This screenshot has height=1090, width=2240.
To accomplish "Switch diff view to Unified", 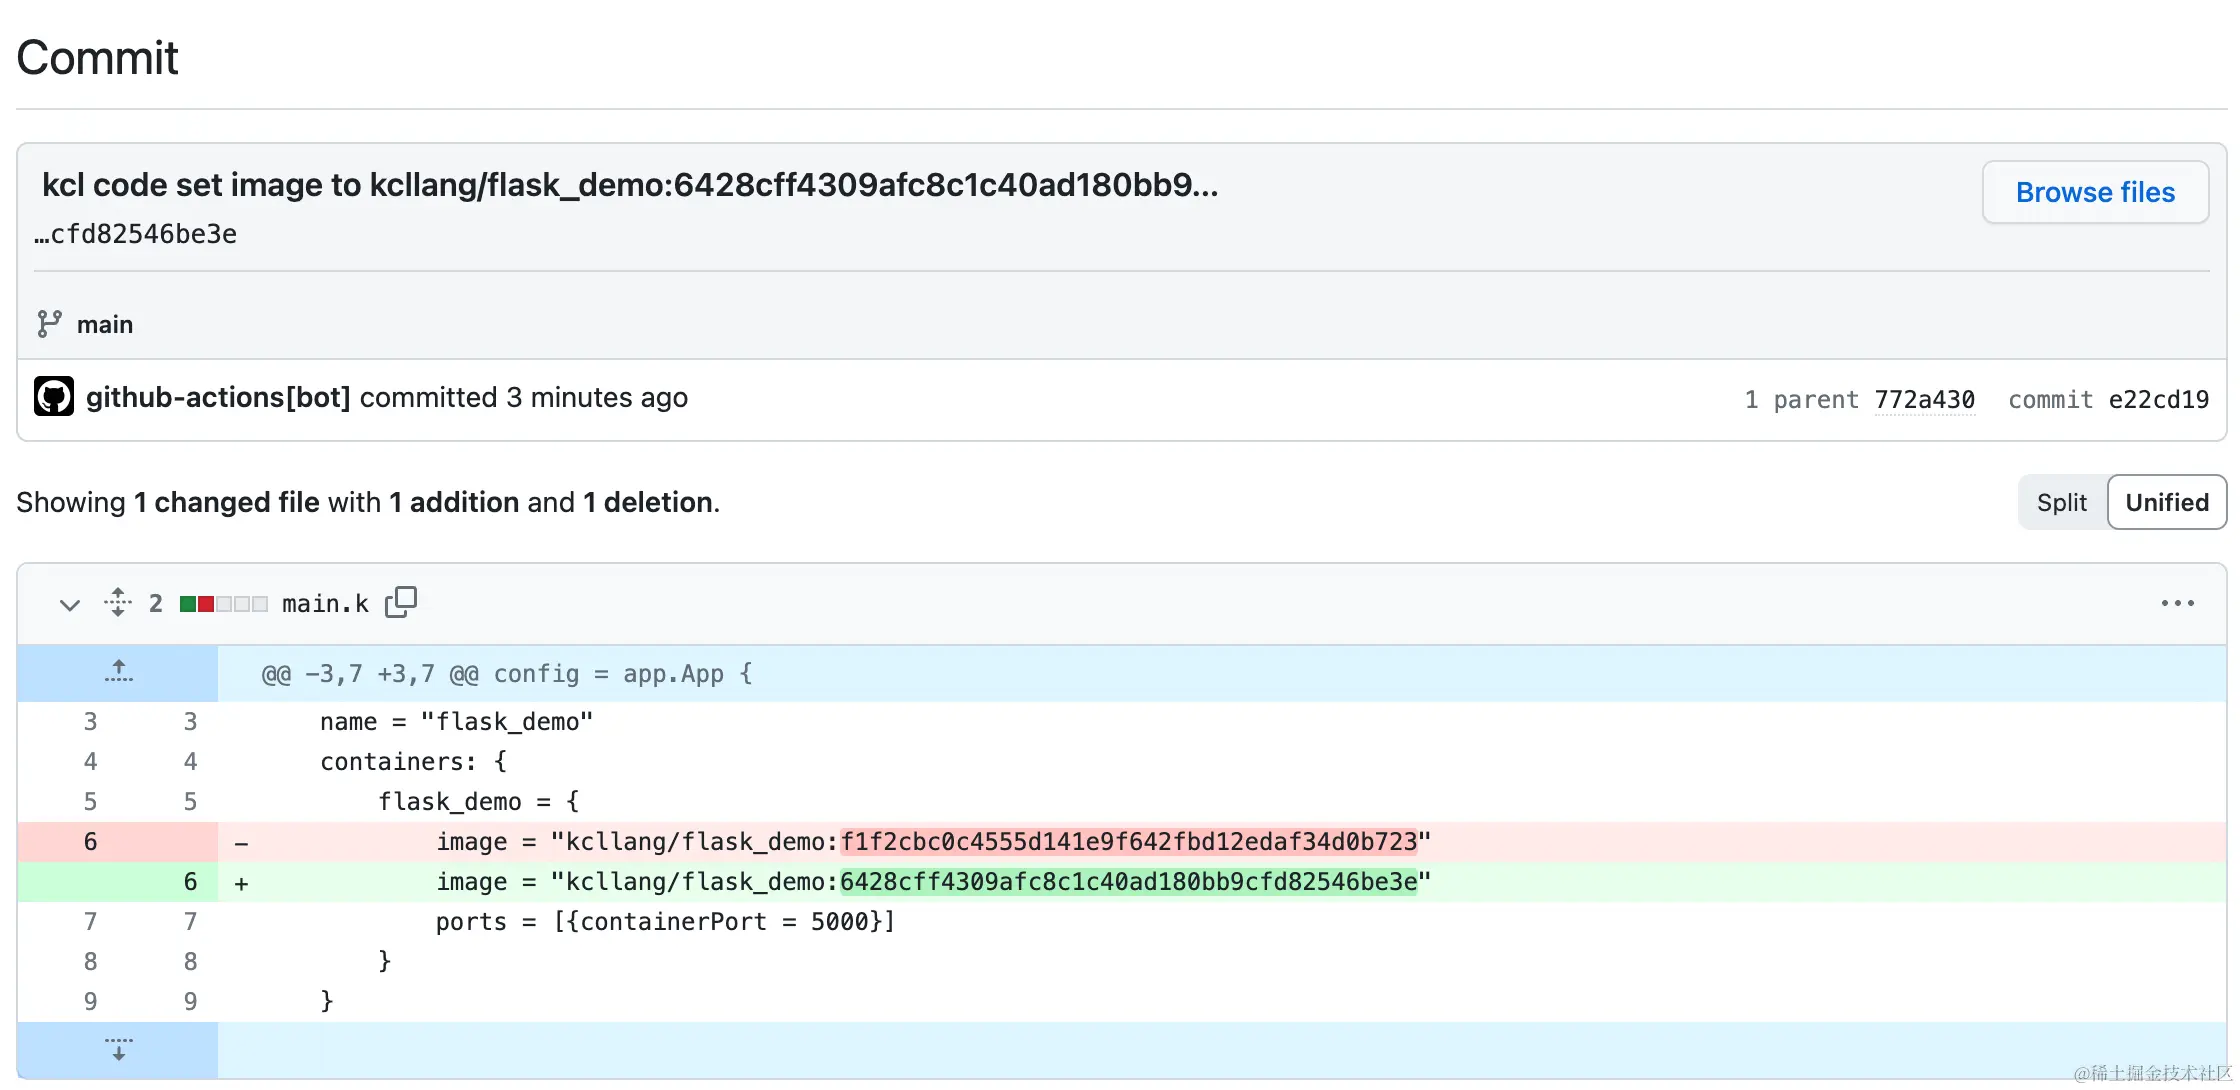I will tap(2167, 502).
